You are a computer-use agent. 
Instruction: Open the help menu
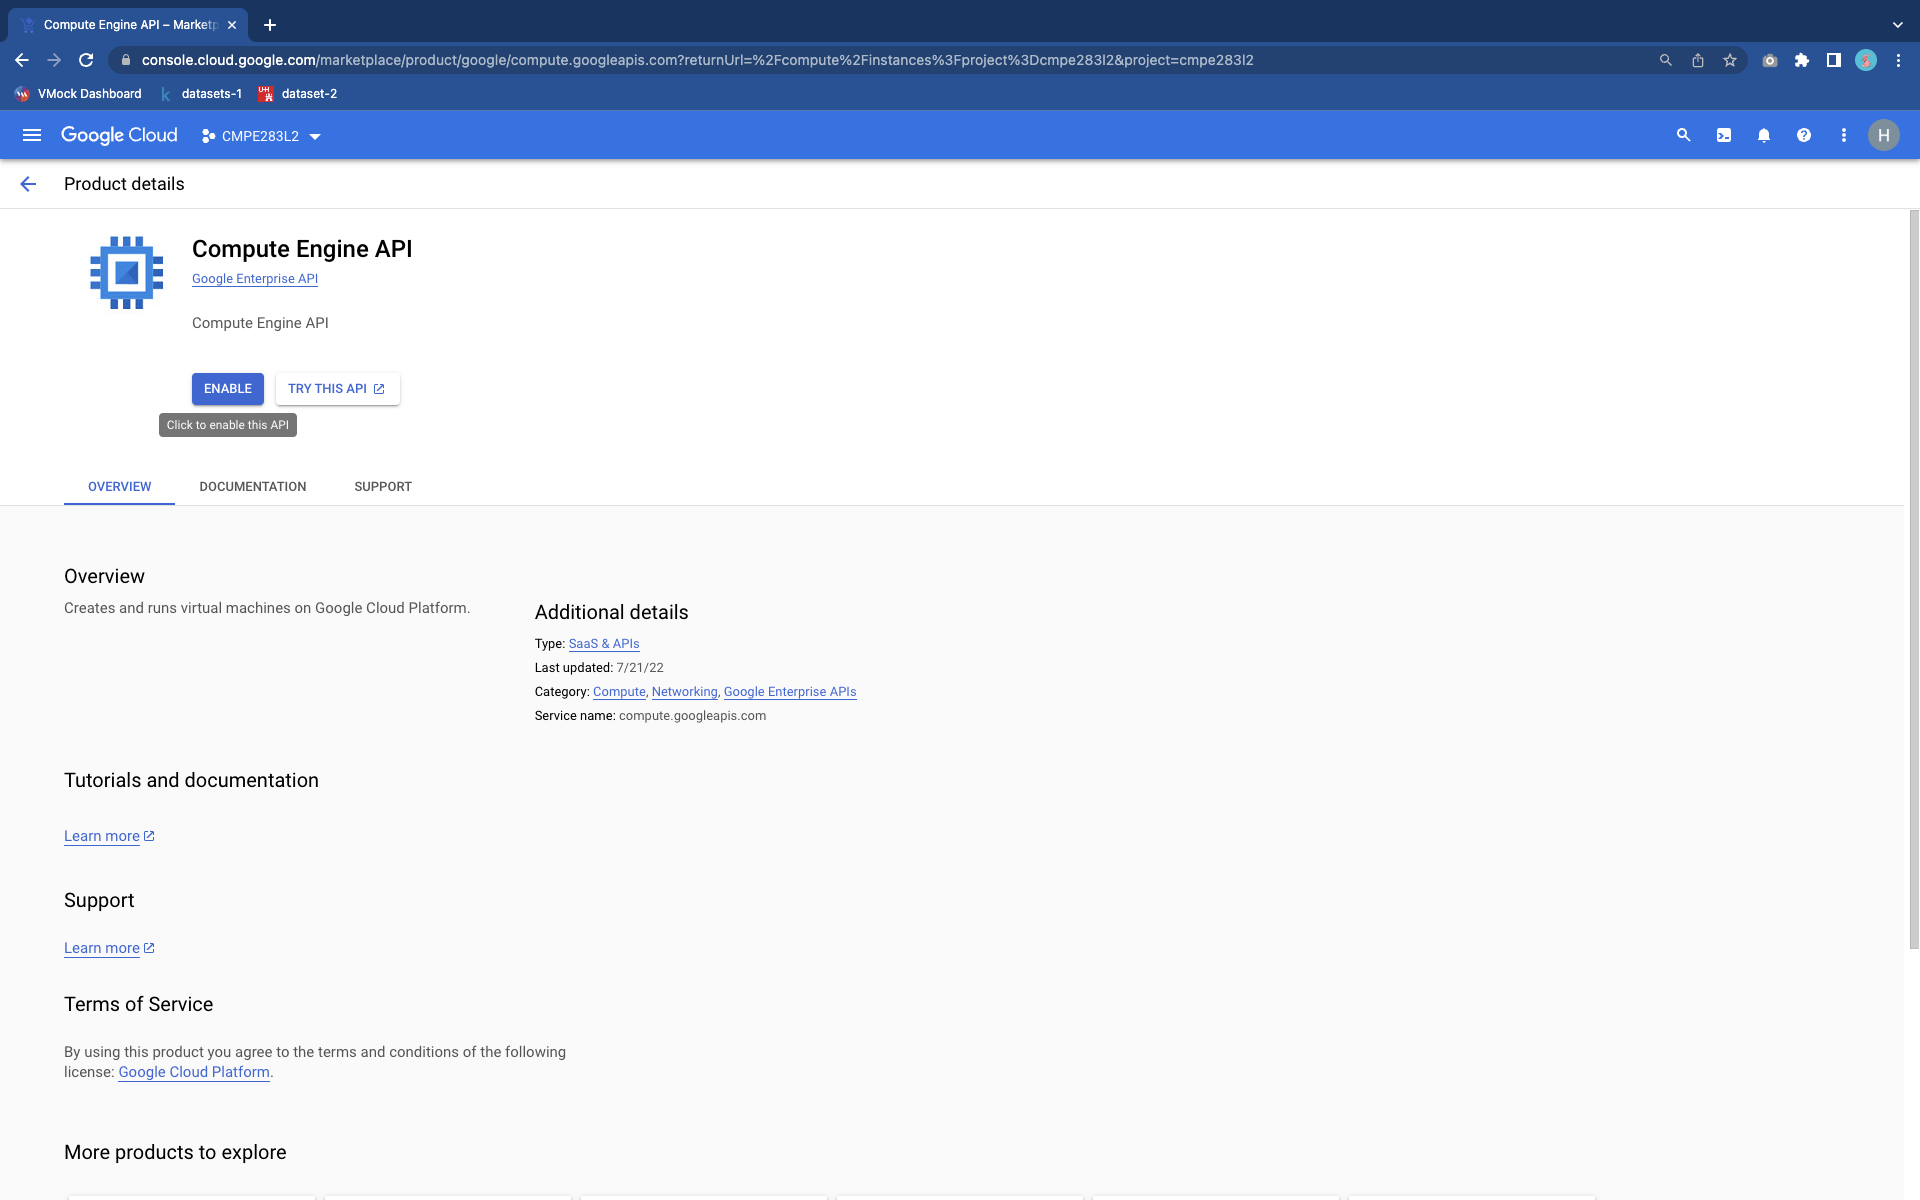(1804, 135)
